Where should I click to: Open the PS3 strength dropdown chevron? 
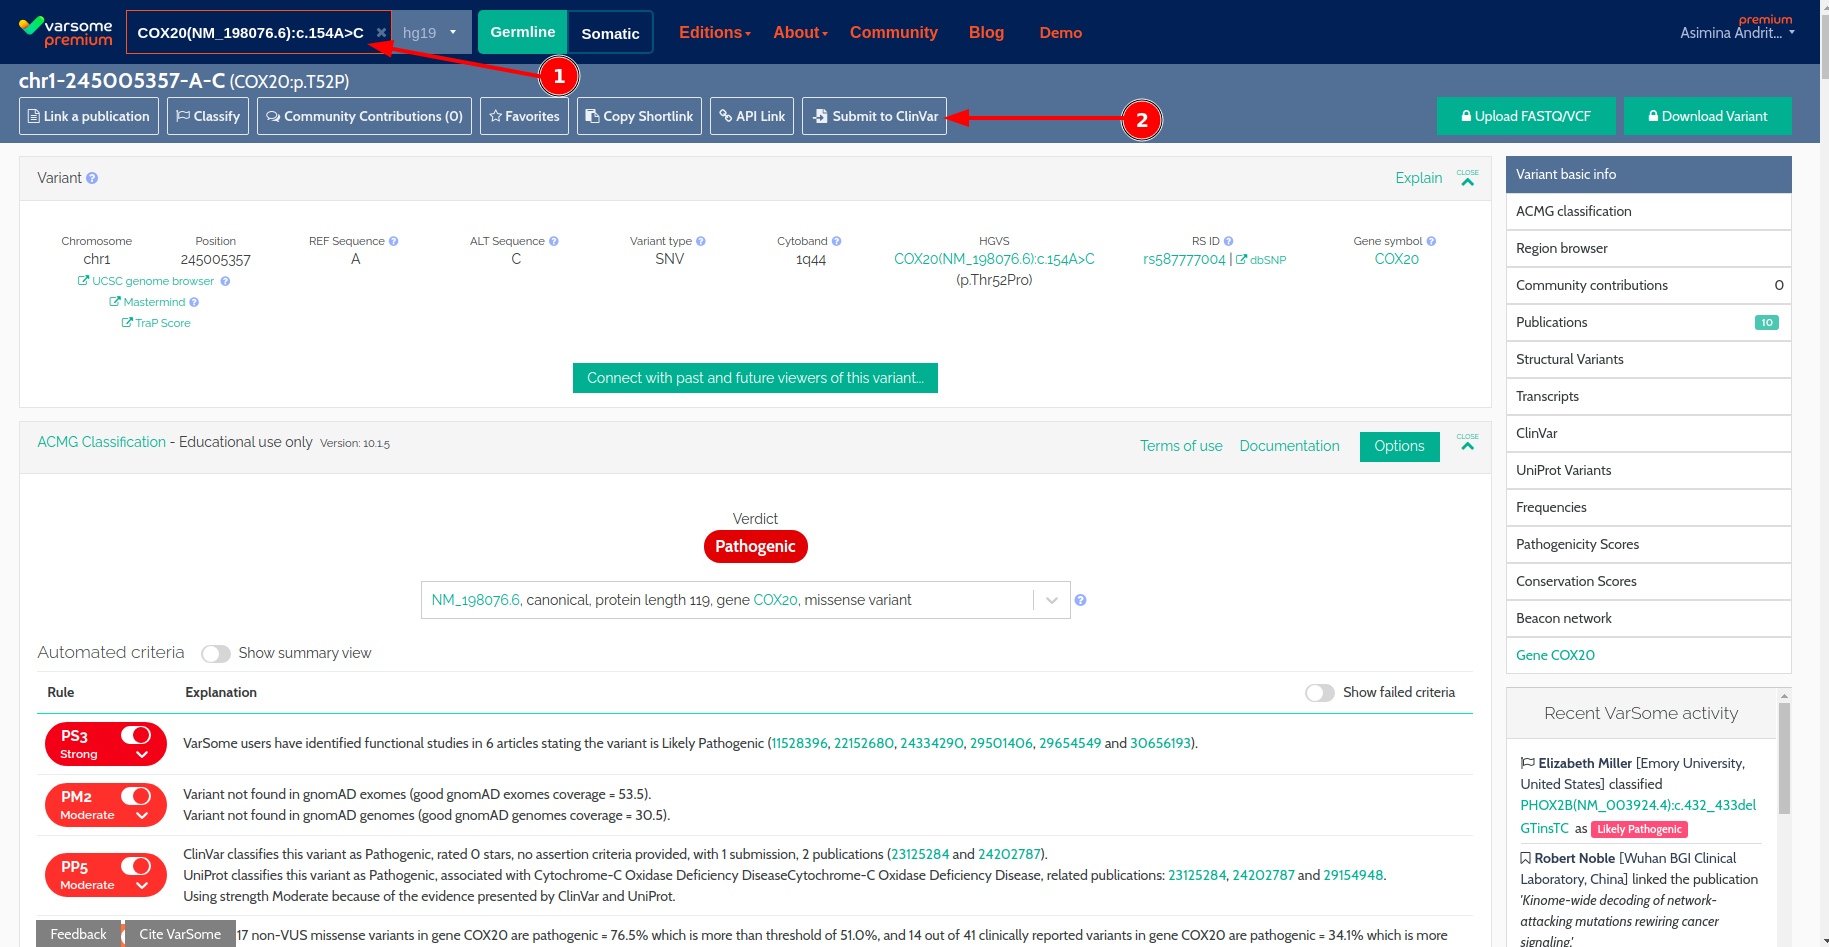[142, 755]
